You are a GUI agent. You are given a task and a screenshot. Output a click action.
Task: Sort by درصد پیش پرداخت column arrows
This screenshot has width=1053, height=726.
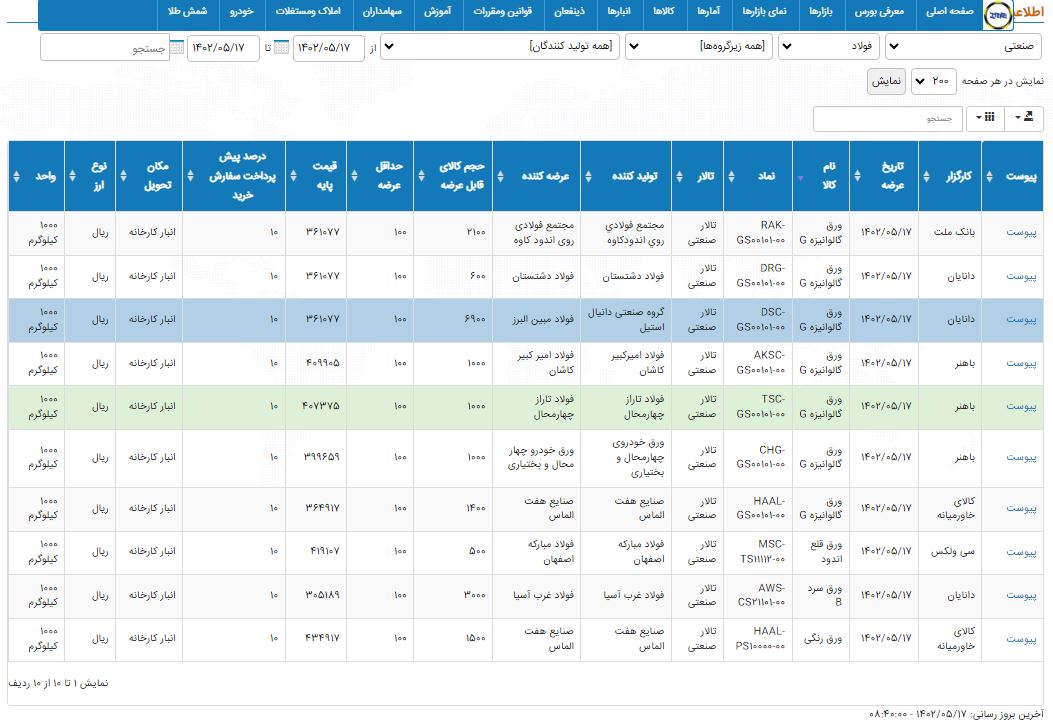(x=191, y=177)
